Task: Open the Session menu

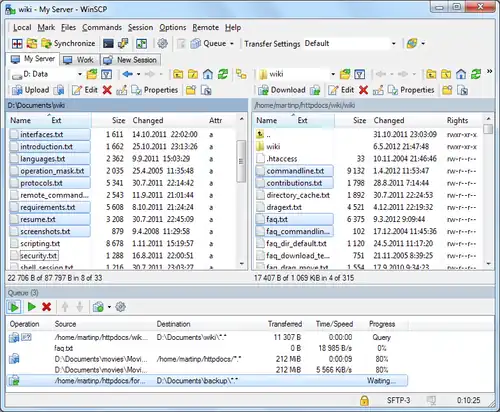Action: pos(140,28)
